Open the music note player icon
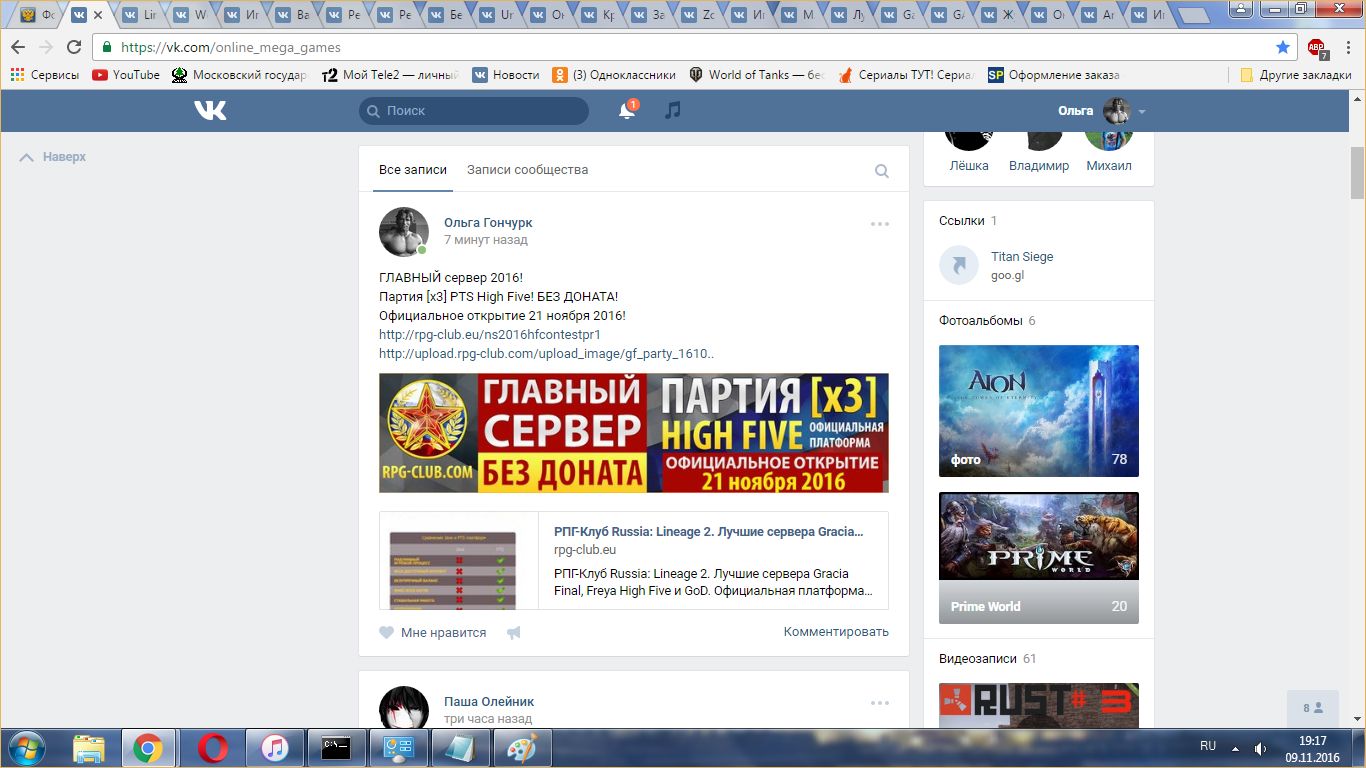Viewport: 1366px width, 768px height. click(x=673, y=110)
